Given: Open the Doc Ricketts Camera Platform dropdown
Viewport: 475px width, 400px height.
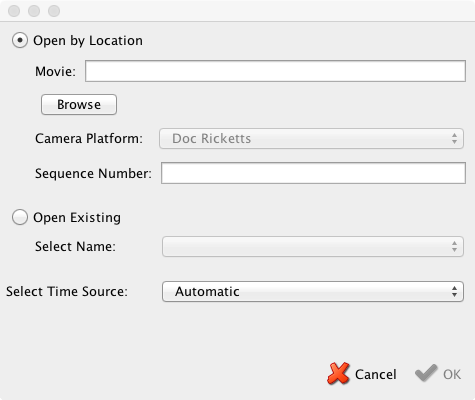Looking at the screenshot, I should [311, 138].
